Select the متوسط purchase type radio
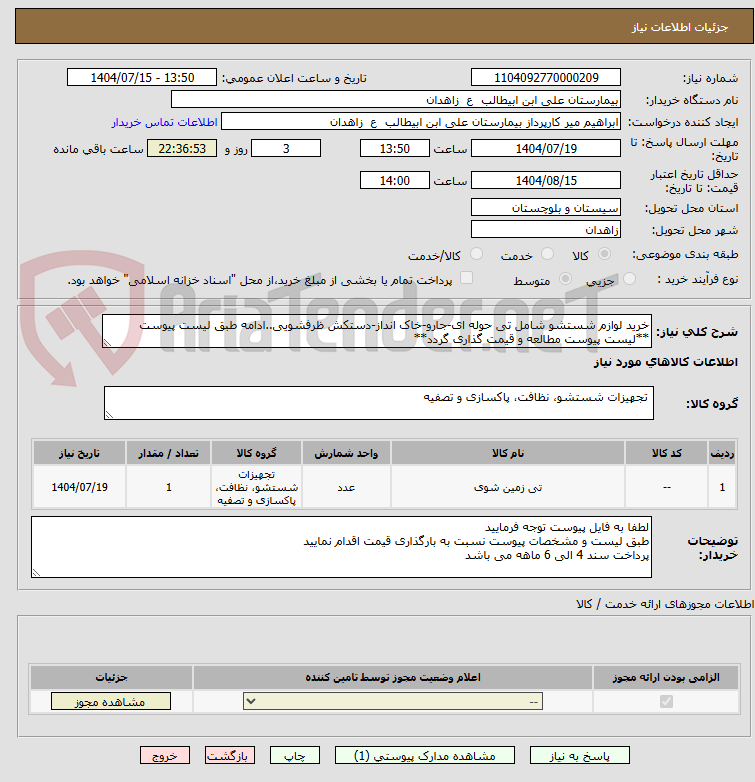 565,279
